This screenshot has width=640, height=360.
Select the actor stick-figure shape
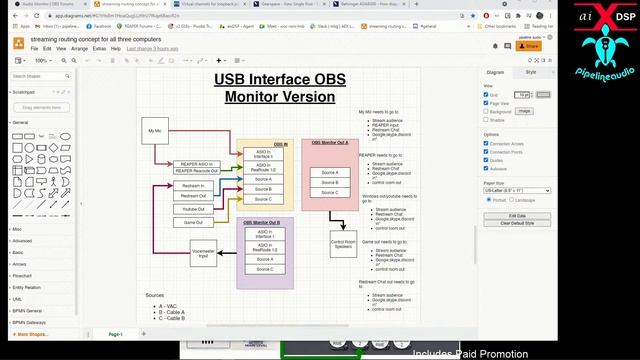(53, 182)
